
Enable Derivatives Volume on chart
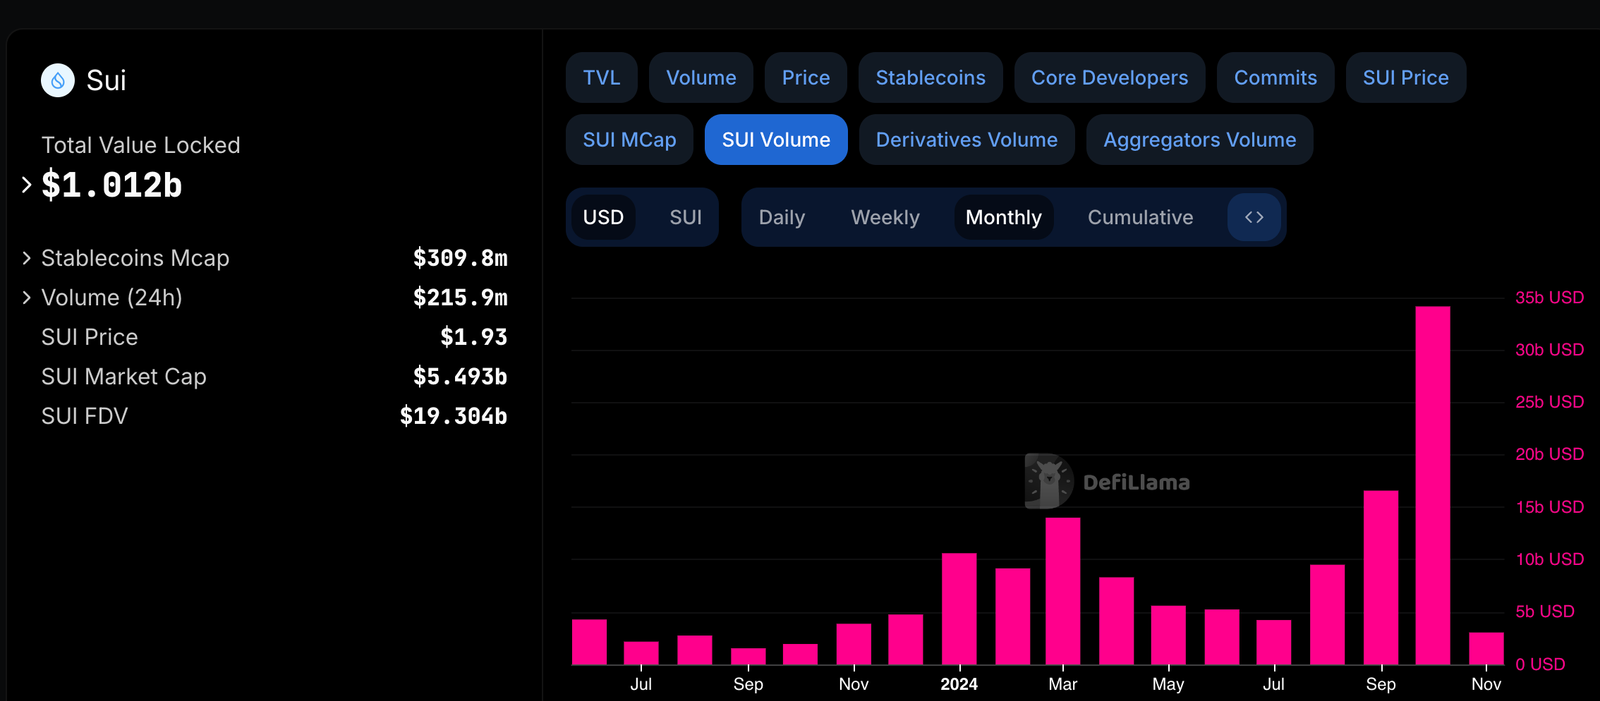(x=966, y=140)
